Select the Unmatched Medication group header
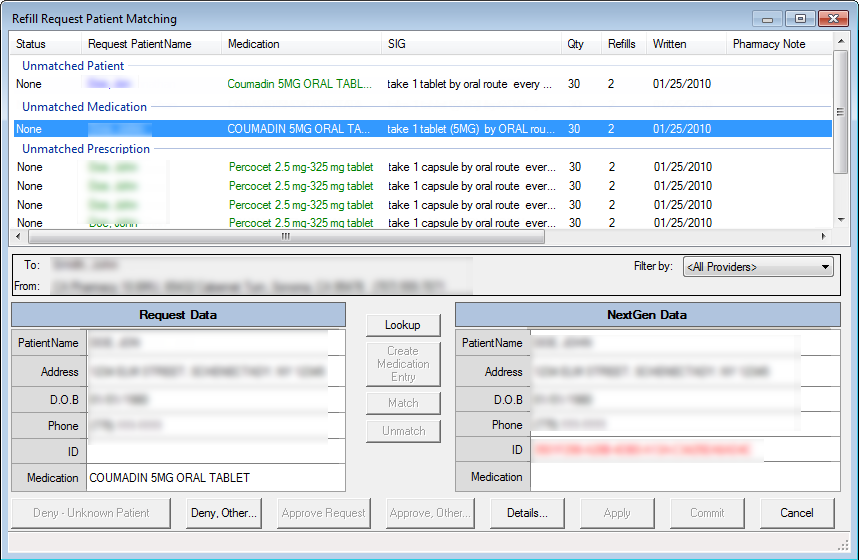This screenshot has height=560, width=859. click(84, 107)
